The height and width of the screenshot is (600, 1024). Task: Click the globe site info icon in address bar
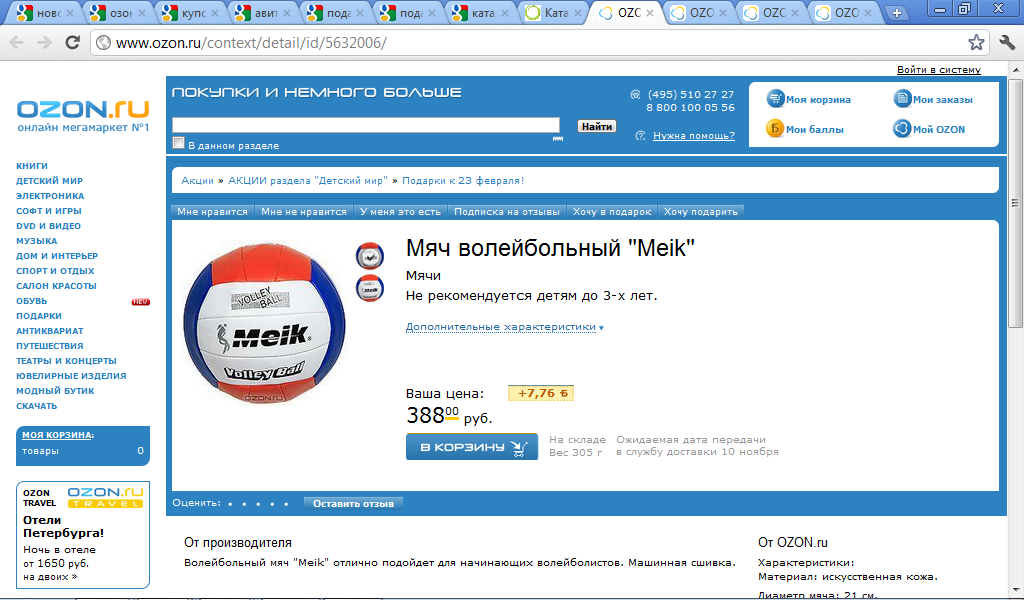click(103, 43)
